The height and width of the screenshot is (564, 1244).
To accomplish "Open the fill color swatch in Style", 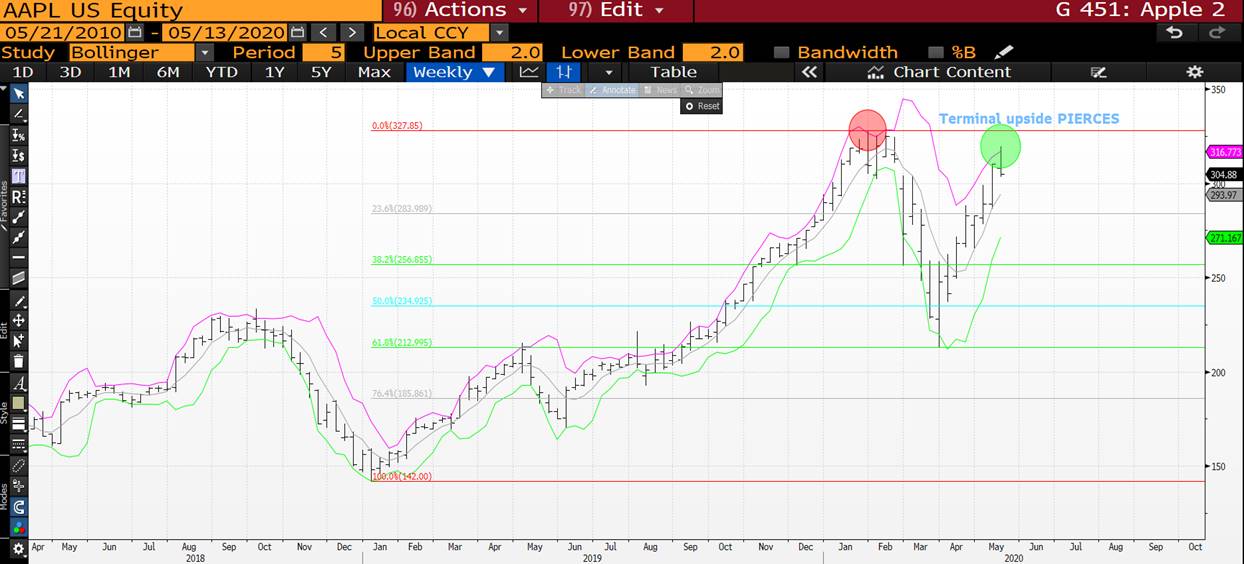I will [x=20, y=403].
